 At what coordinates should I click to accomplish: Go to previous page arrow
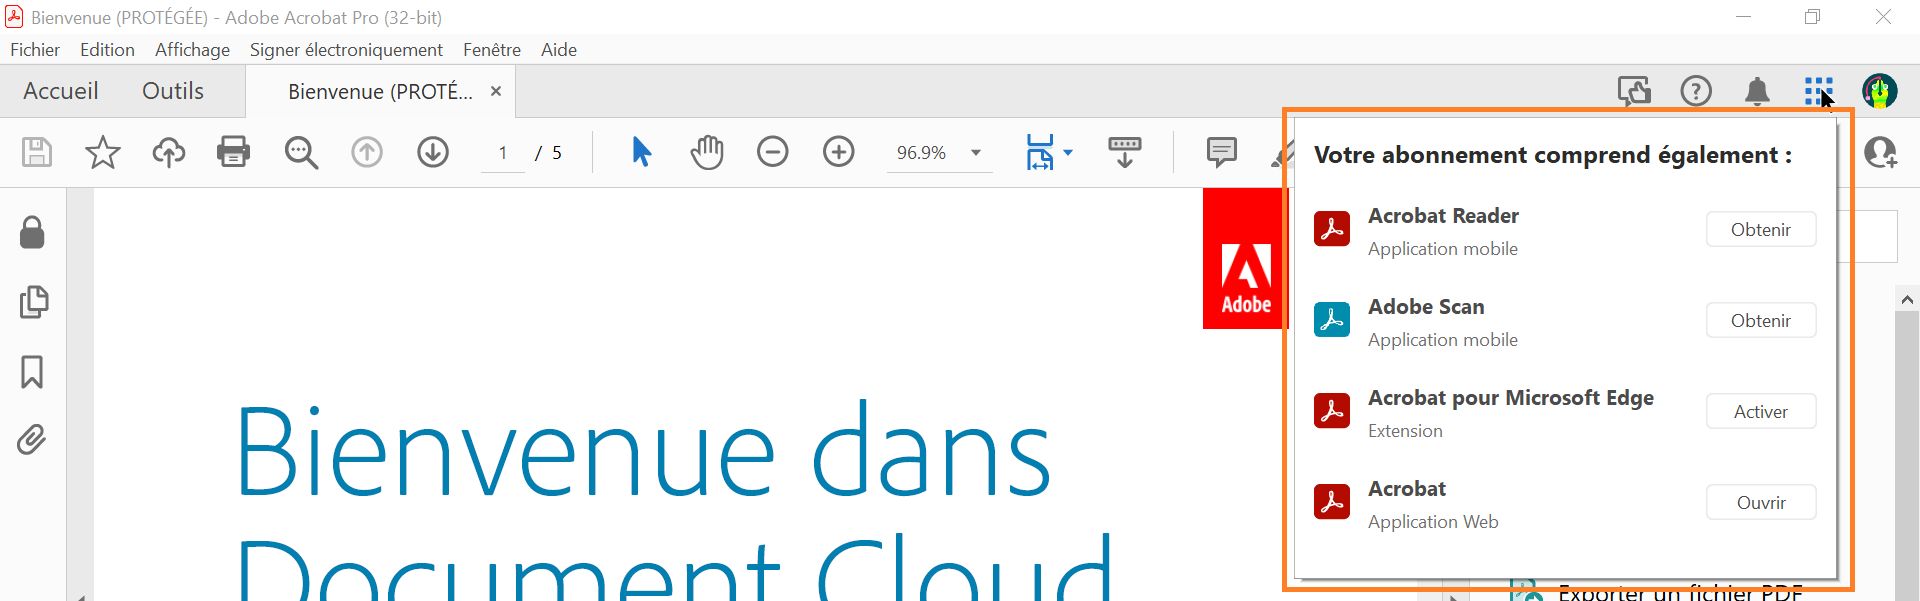(x=367, y=152)
